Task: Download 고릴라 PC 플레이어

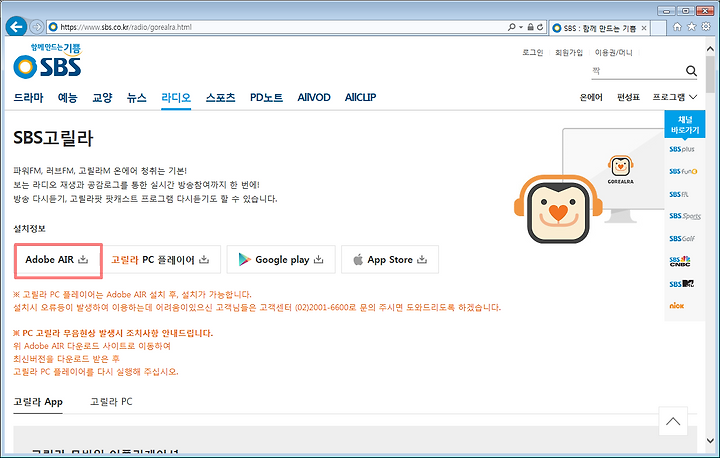Action: [x=160, y=260]
